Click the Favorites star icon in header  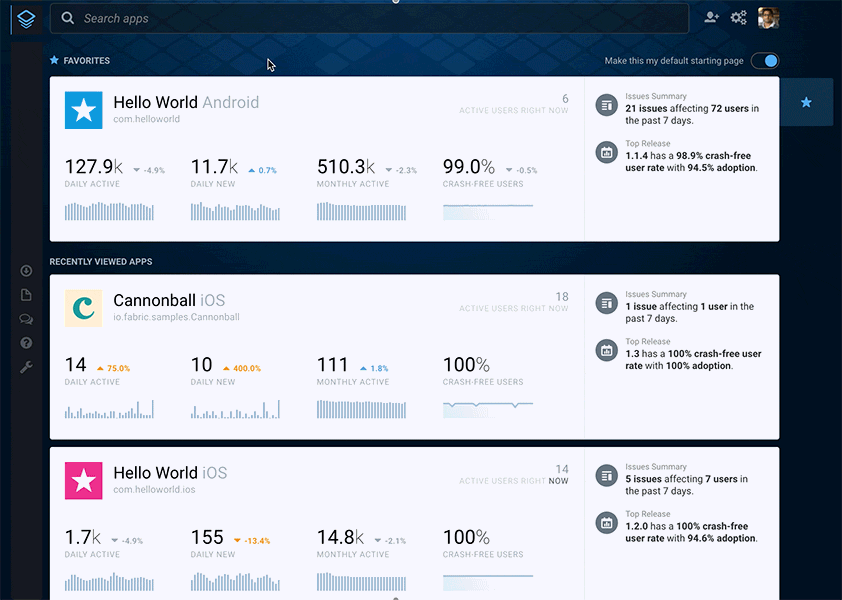pyautogui.click(x=54, y=60)
